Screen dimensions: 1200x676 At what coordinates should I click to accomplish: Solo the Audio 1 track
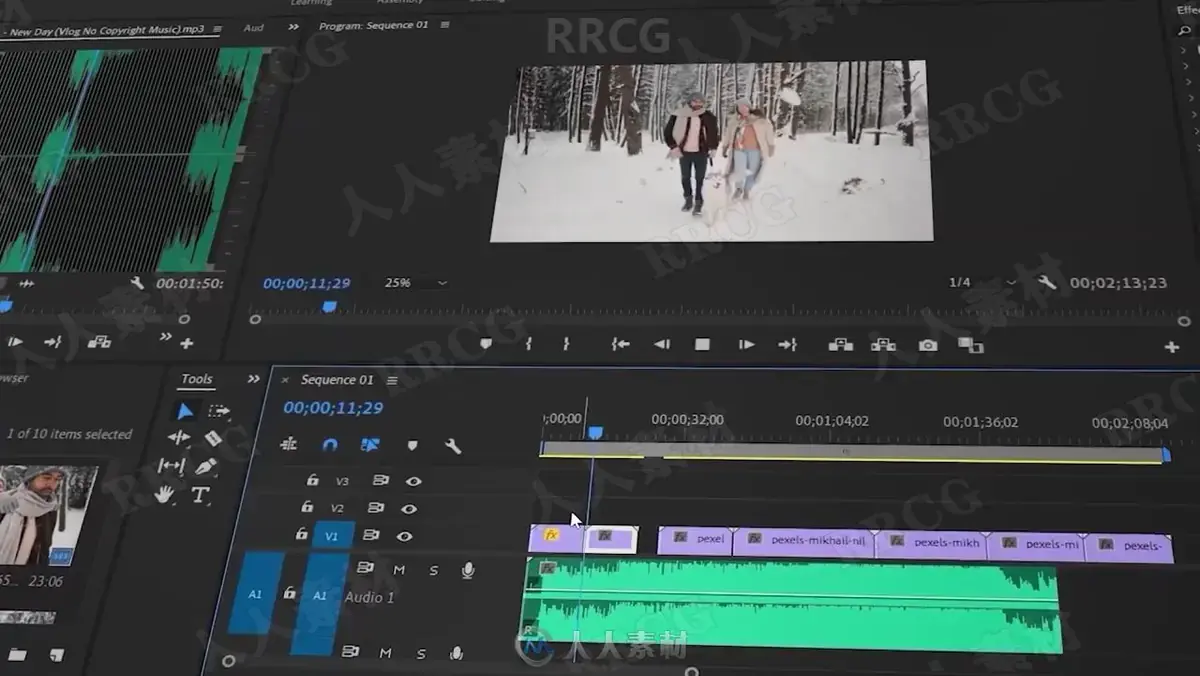pyautogui.click(x=434, y=571)
